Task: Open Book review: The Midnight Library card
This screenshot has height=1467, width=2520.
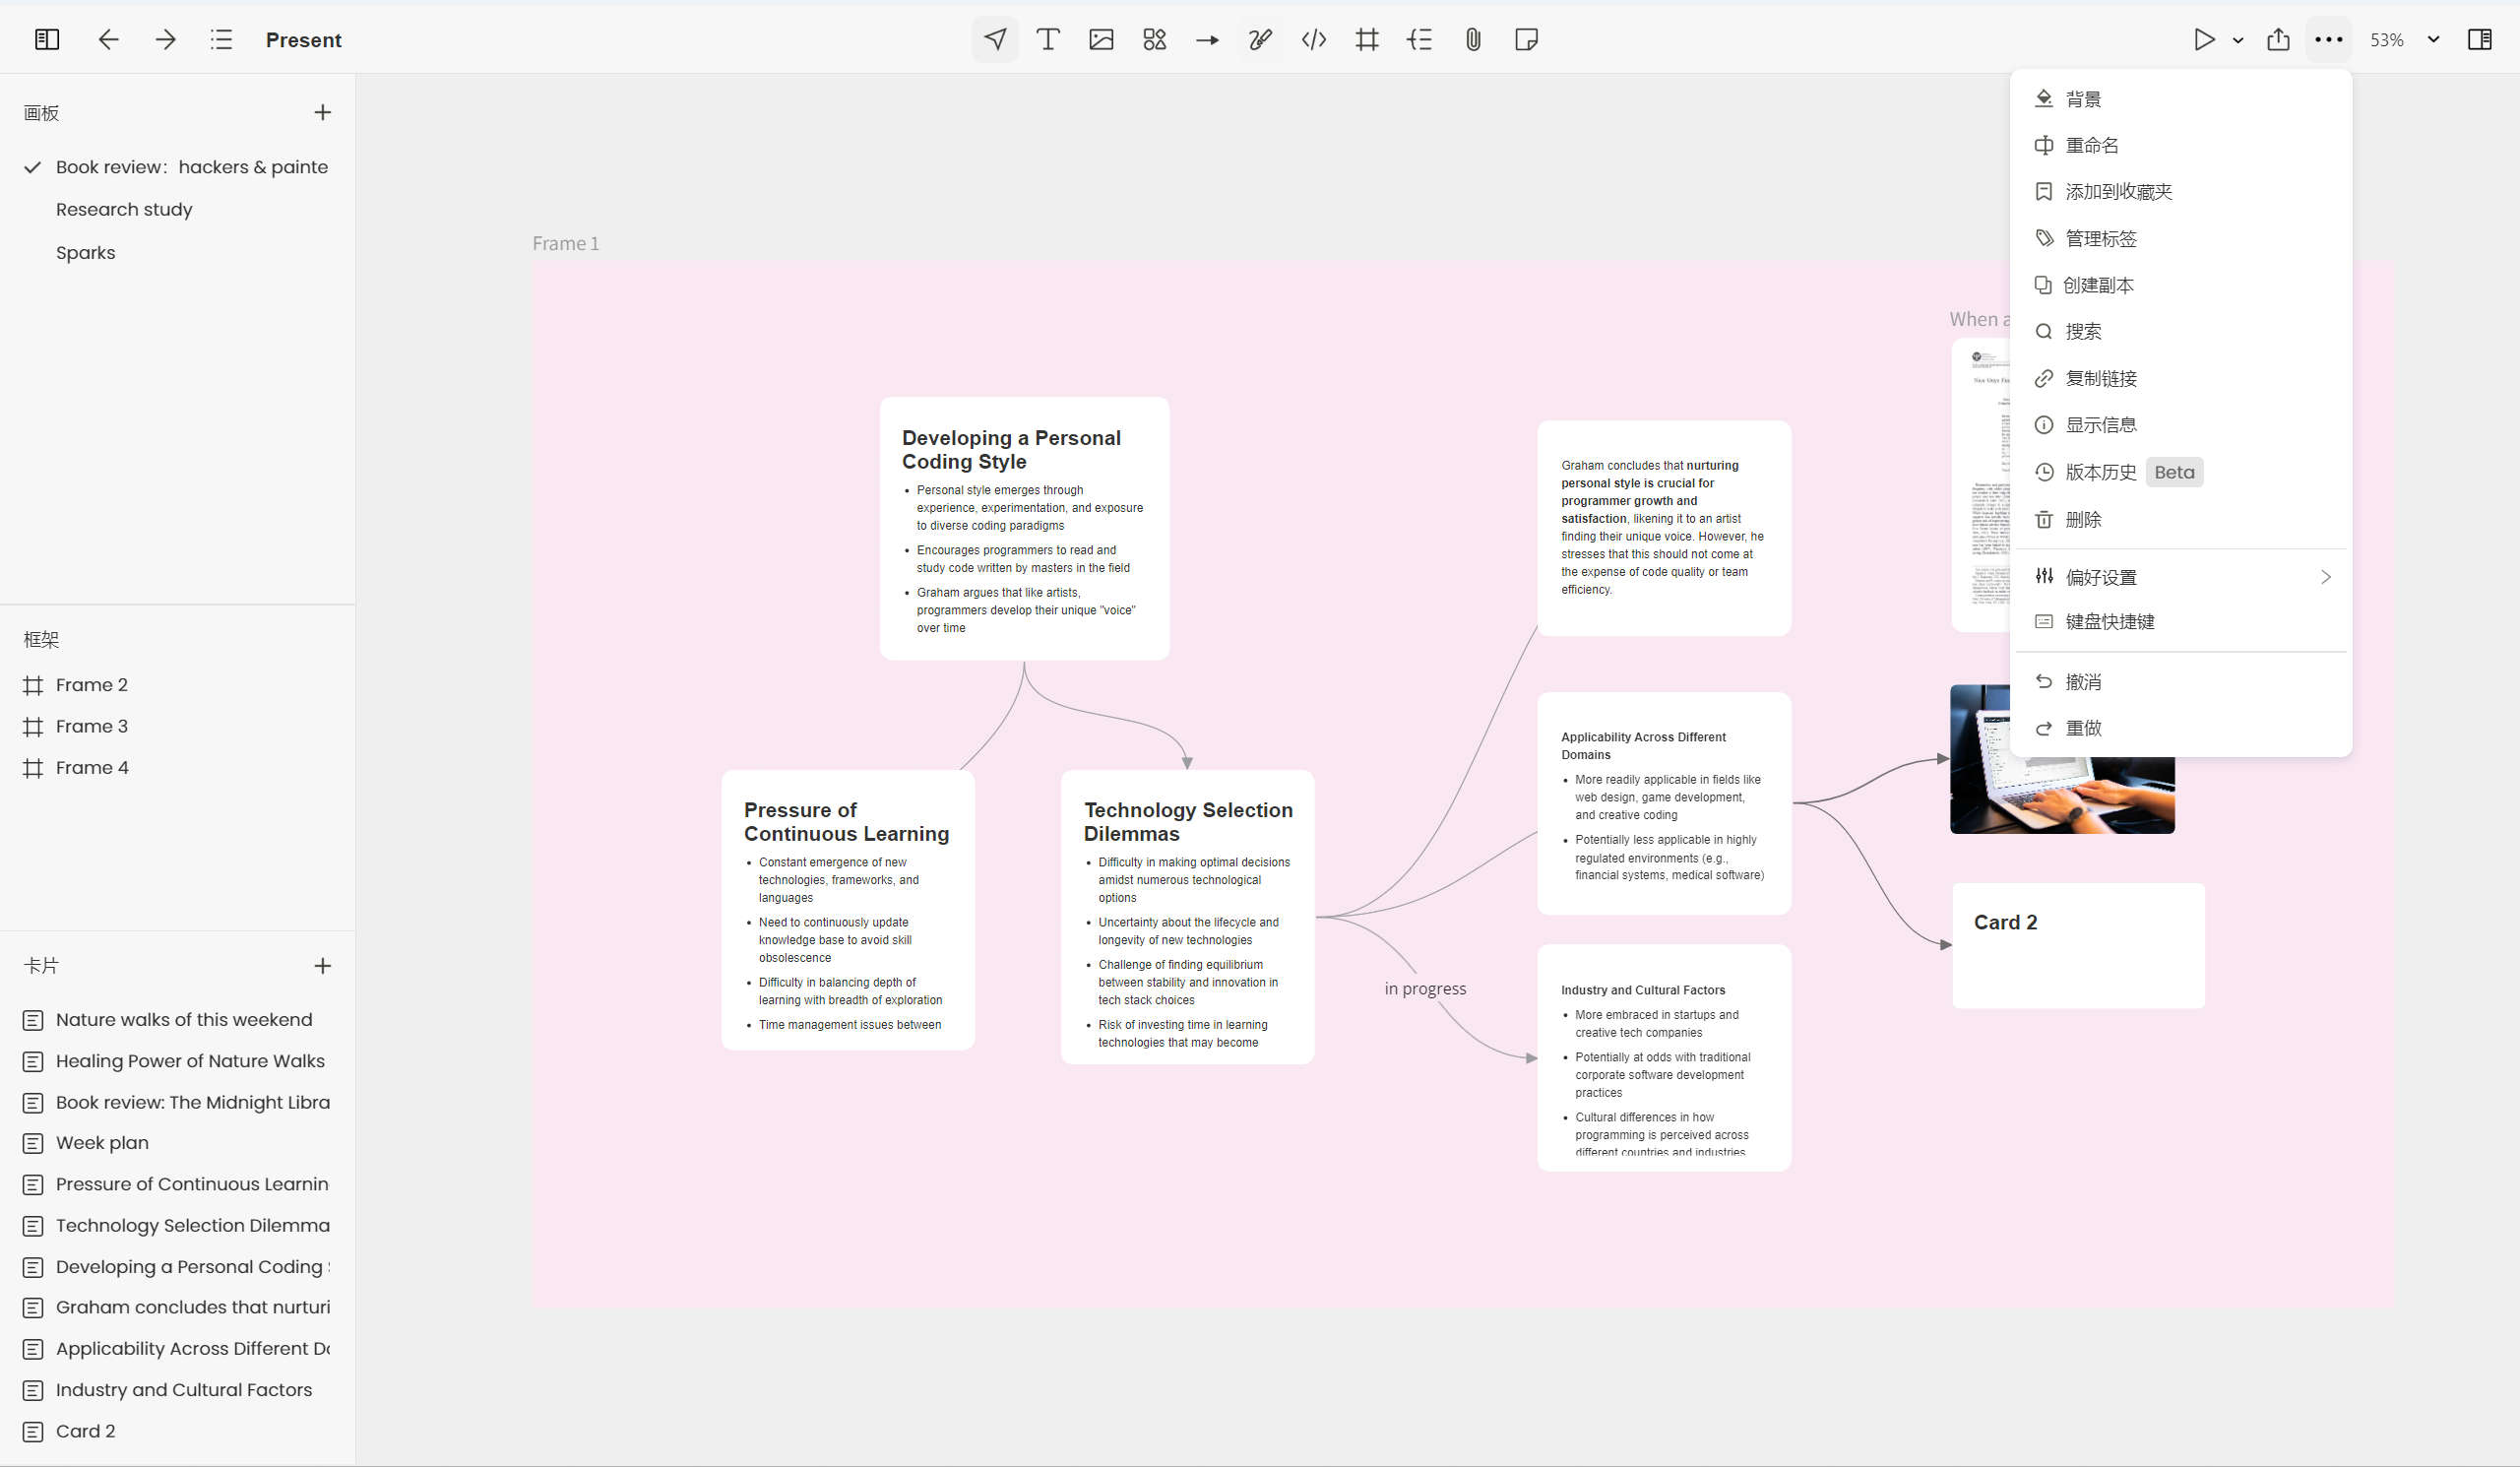Action: click(x=177, y=1101)
